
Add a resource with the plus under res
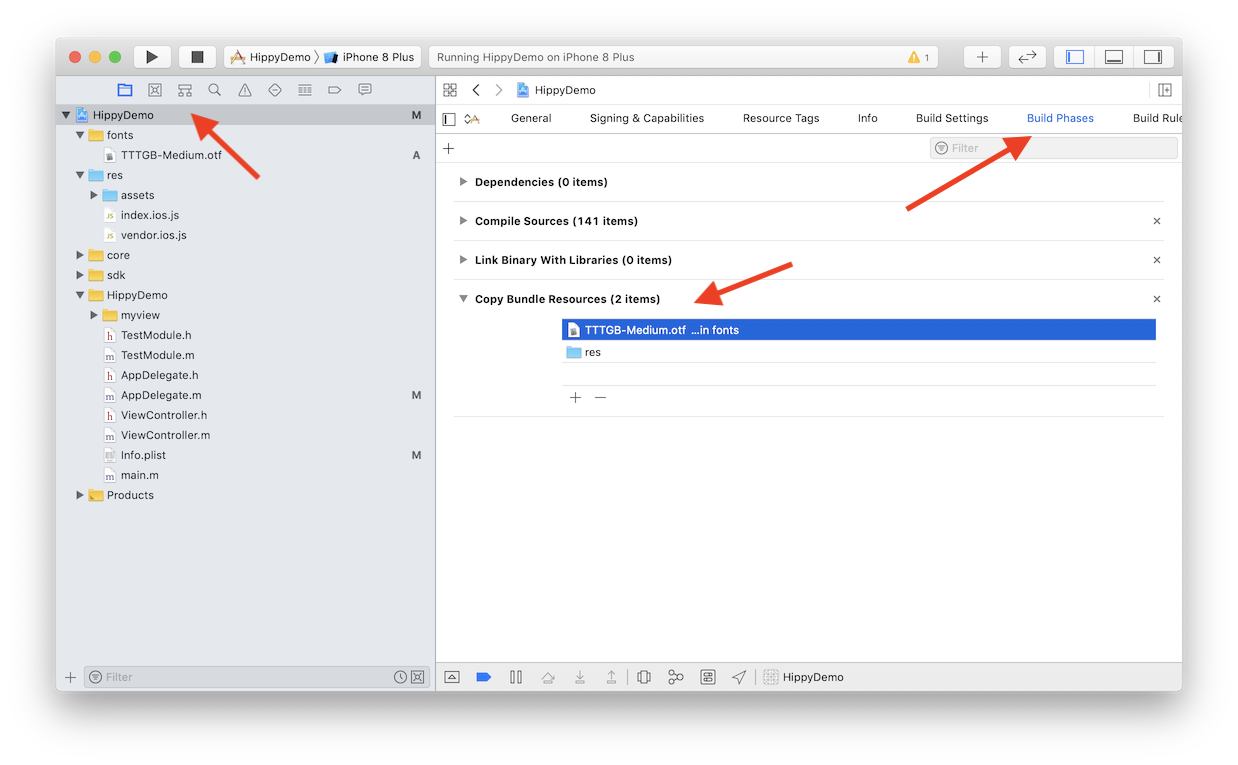575,398
